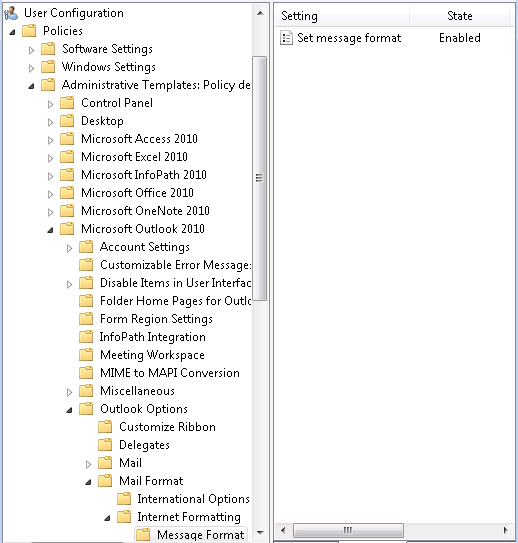
Task: Click the Microsoft Outlook 2010 folder icon
Action: 67,229
